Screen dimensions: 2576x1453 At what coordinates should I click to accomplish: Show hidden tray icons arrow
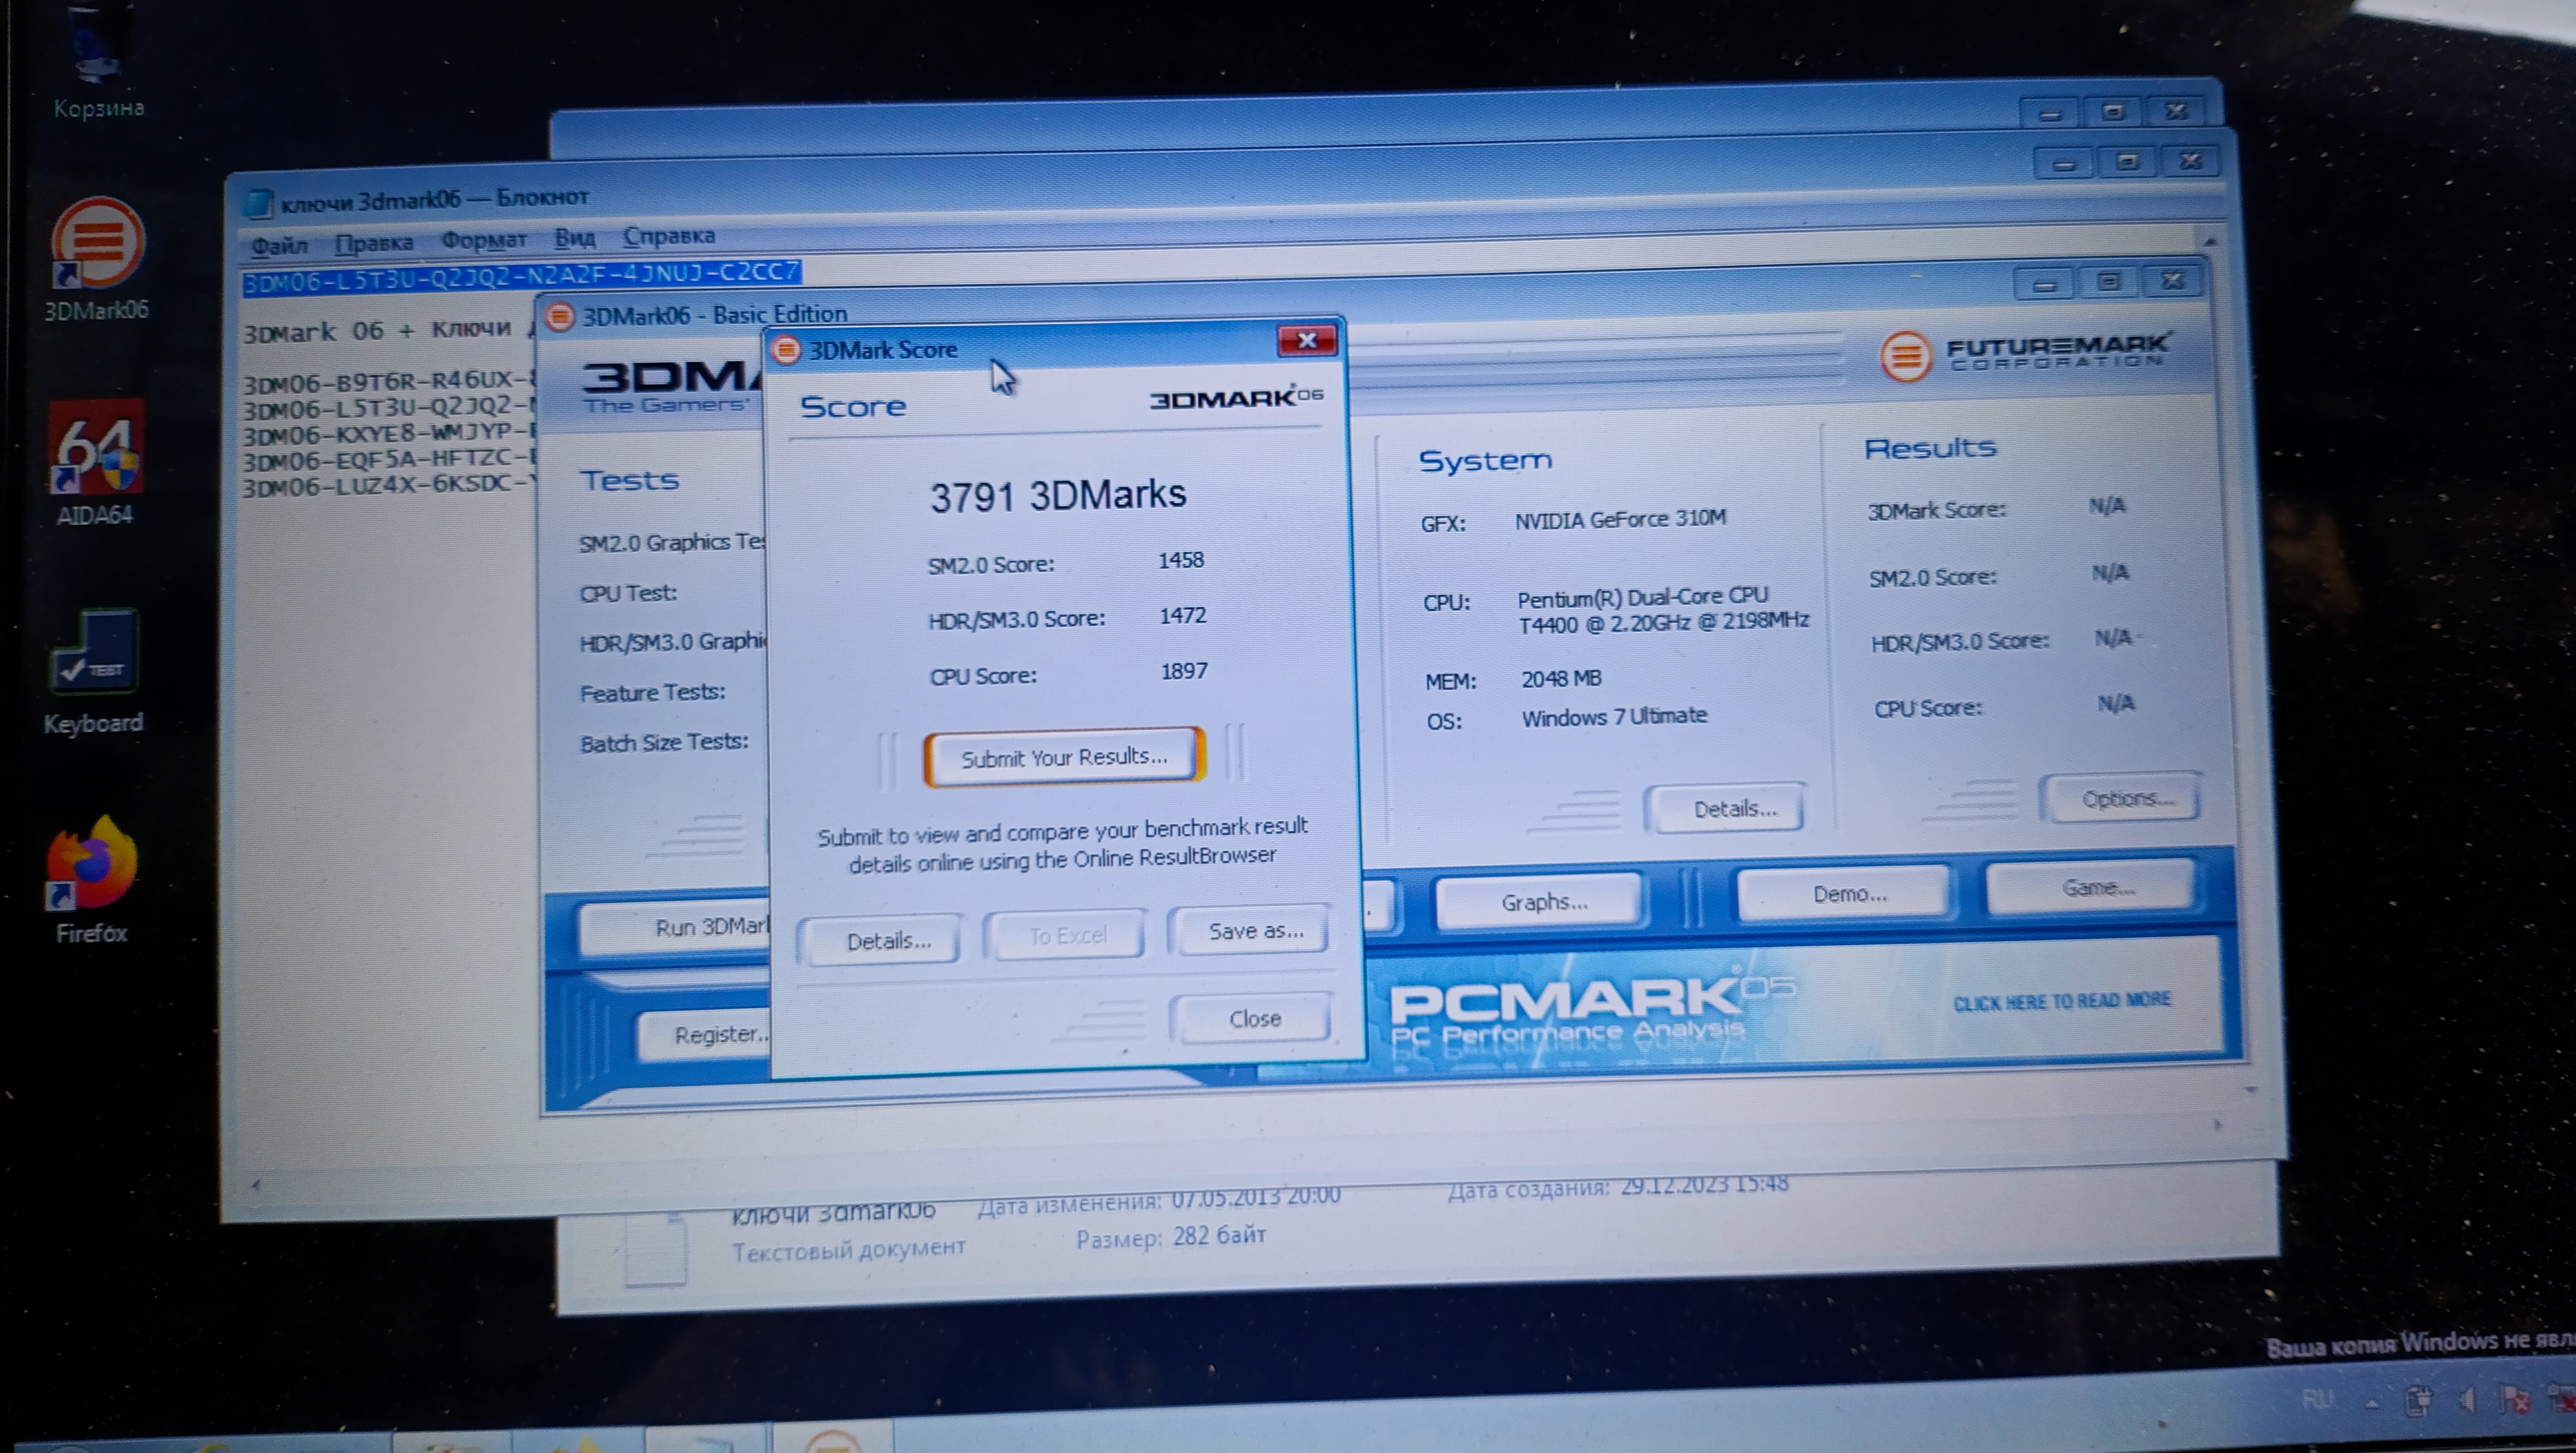tap(2373, 1403)
